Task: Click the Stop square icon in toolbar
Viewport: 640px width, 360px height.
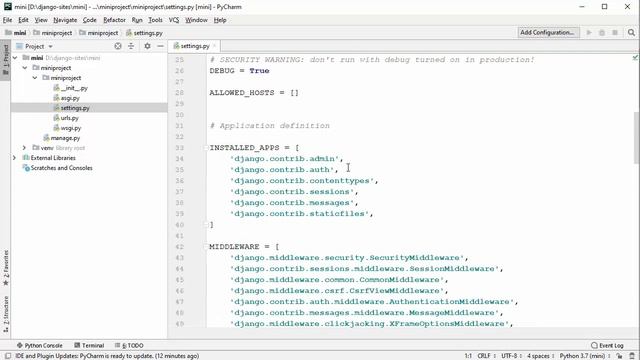Action: click(x=615, y=33)
